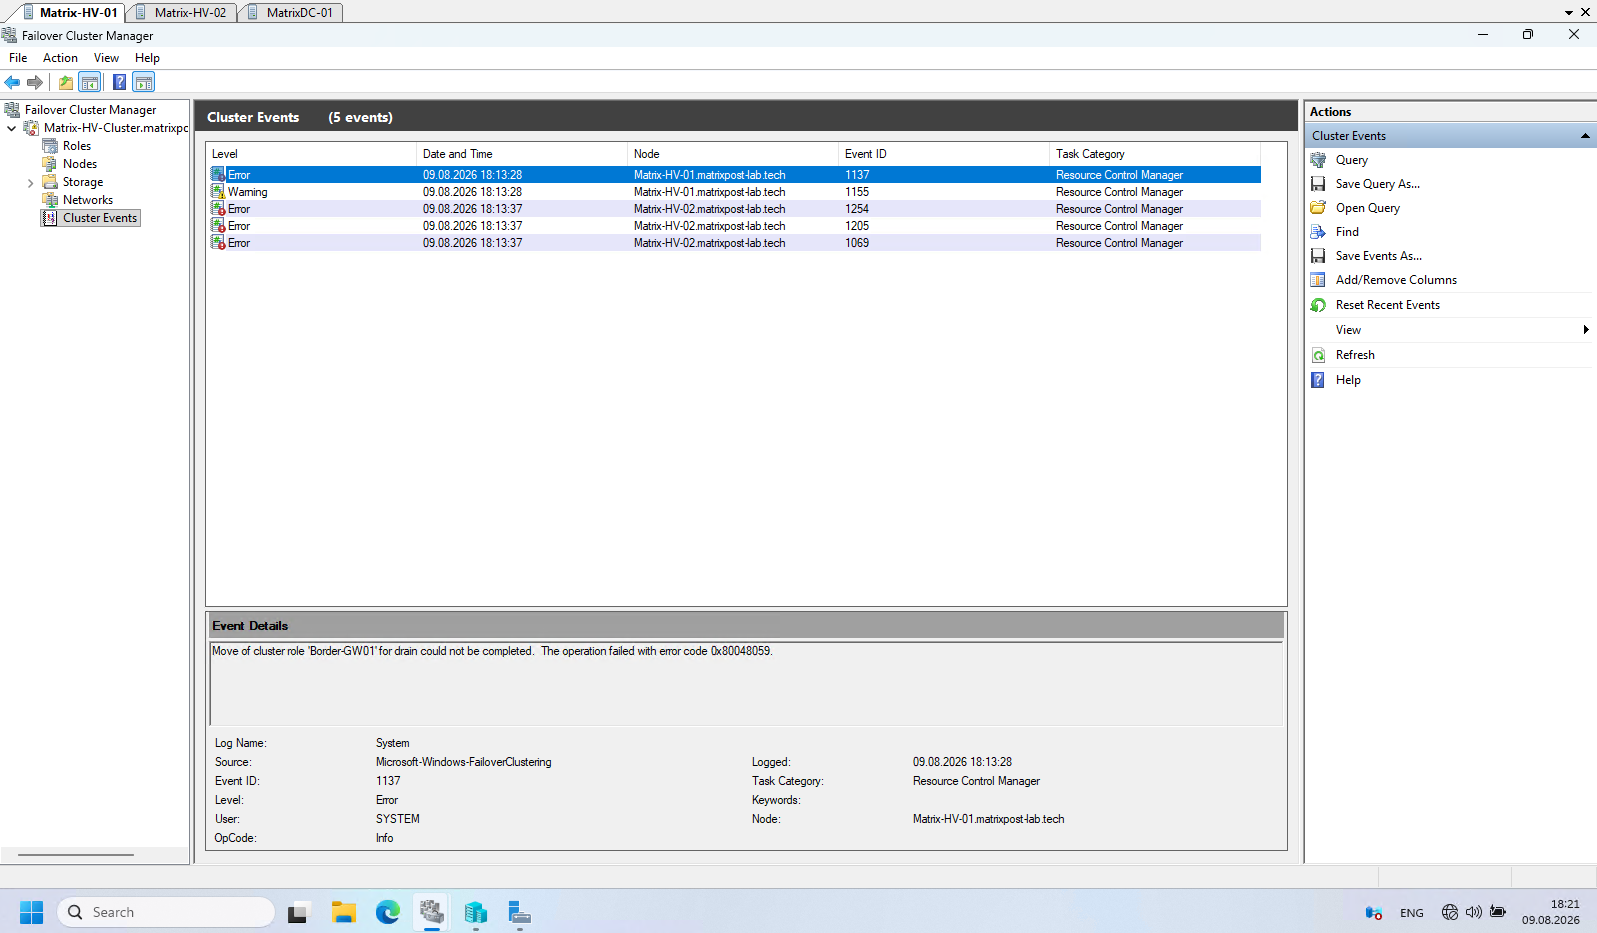Sort by the Node column header
This screenshot has width=1597, height=933.
pos(733,154)
